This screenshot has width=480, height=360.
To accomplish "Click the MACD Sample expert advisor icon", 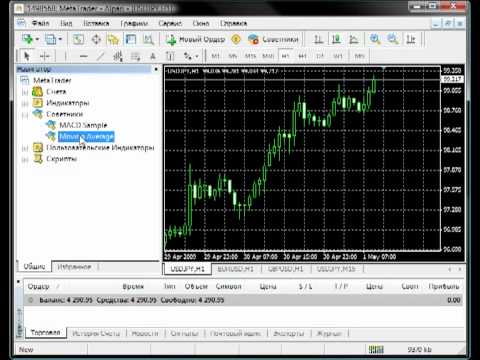I will 51,125.
